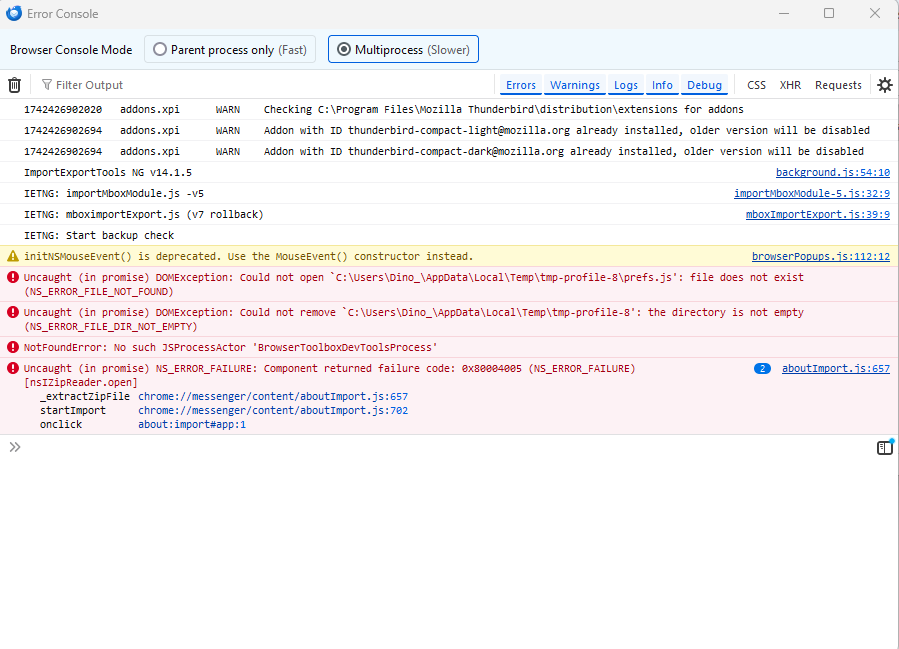Screen dimensions: 899x649
Task: Click the repeated-message count badge showing 2
Action: pos(762,369)
